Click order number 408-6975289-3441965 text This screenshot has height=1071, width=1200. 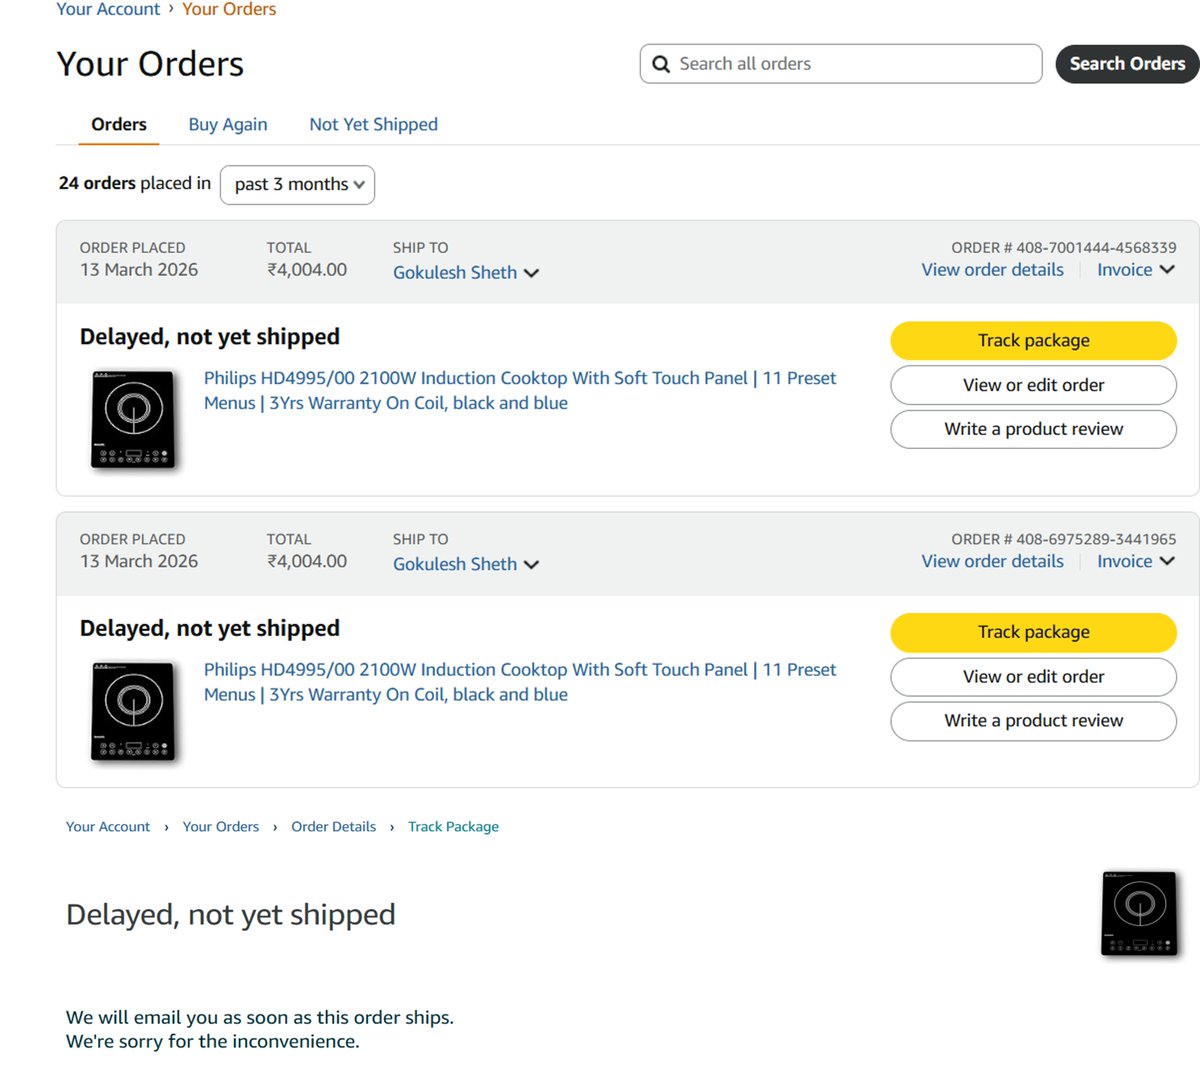(x=1096, y=539)
